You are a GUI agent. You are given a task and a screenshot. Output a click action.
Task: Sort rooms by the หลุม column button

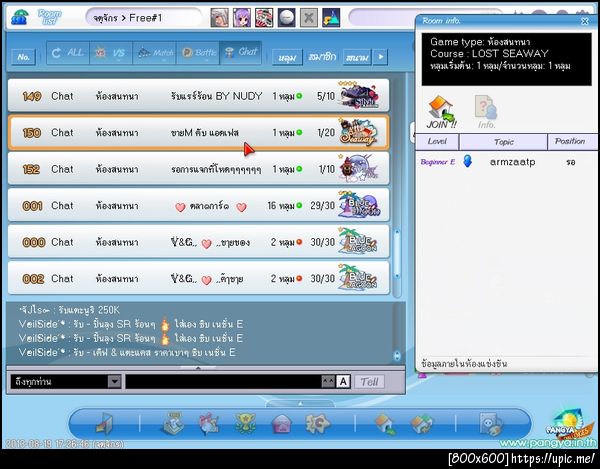[x=287, y=57]
